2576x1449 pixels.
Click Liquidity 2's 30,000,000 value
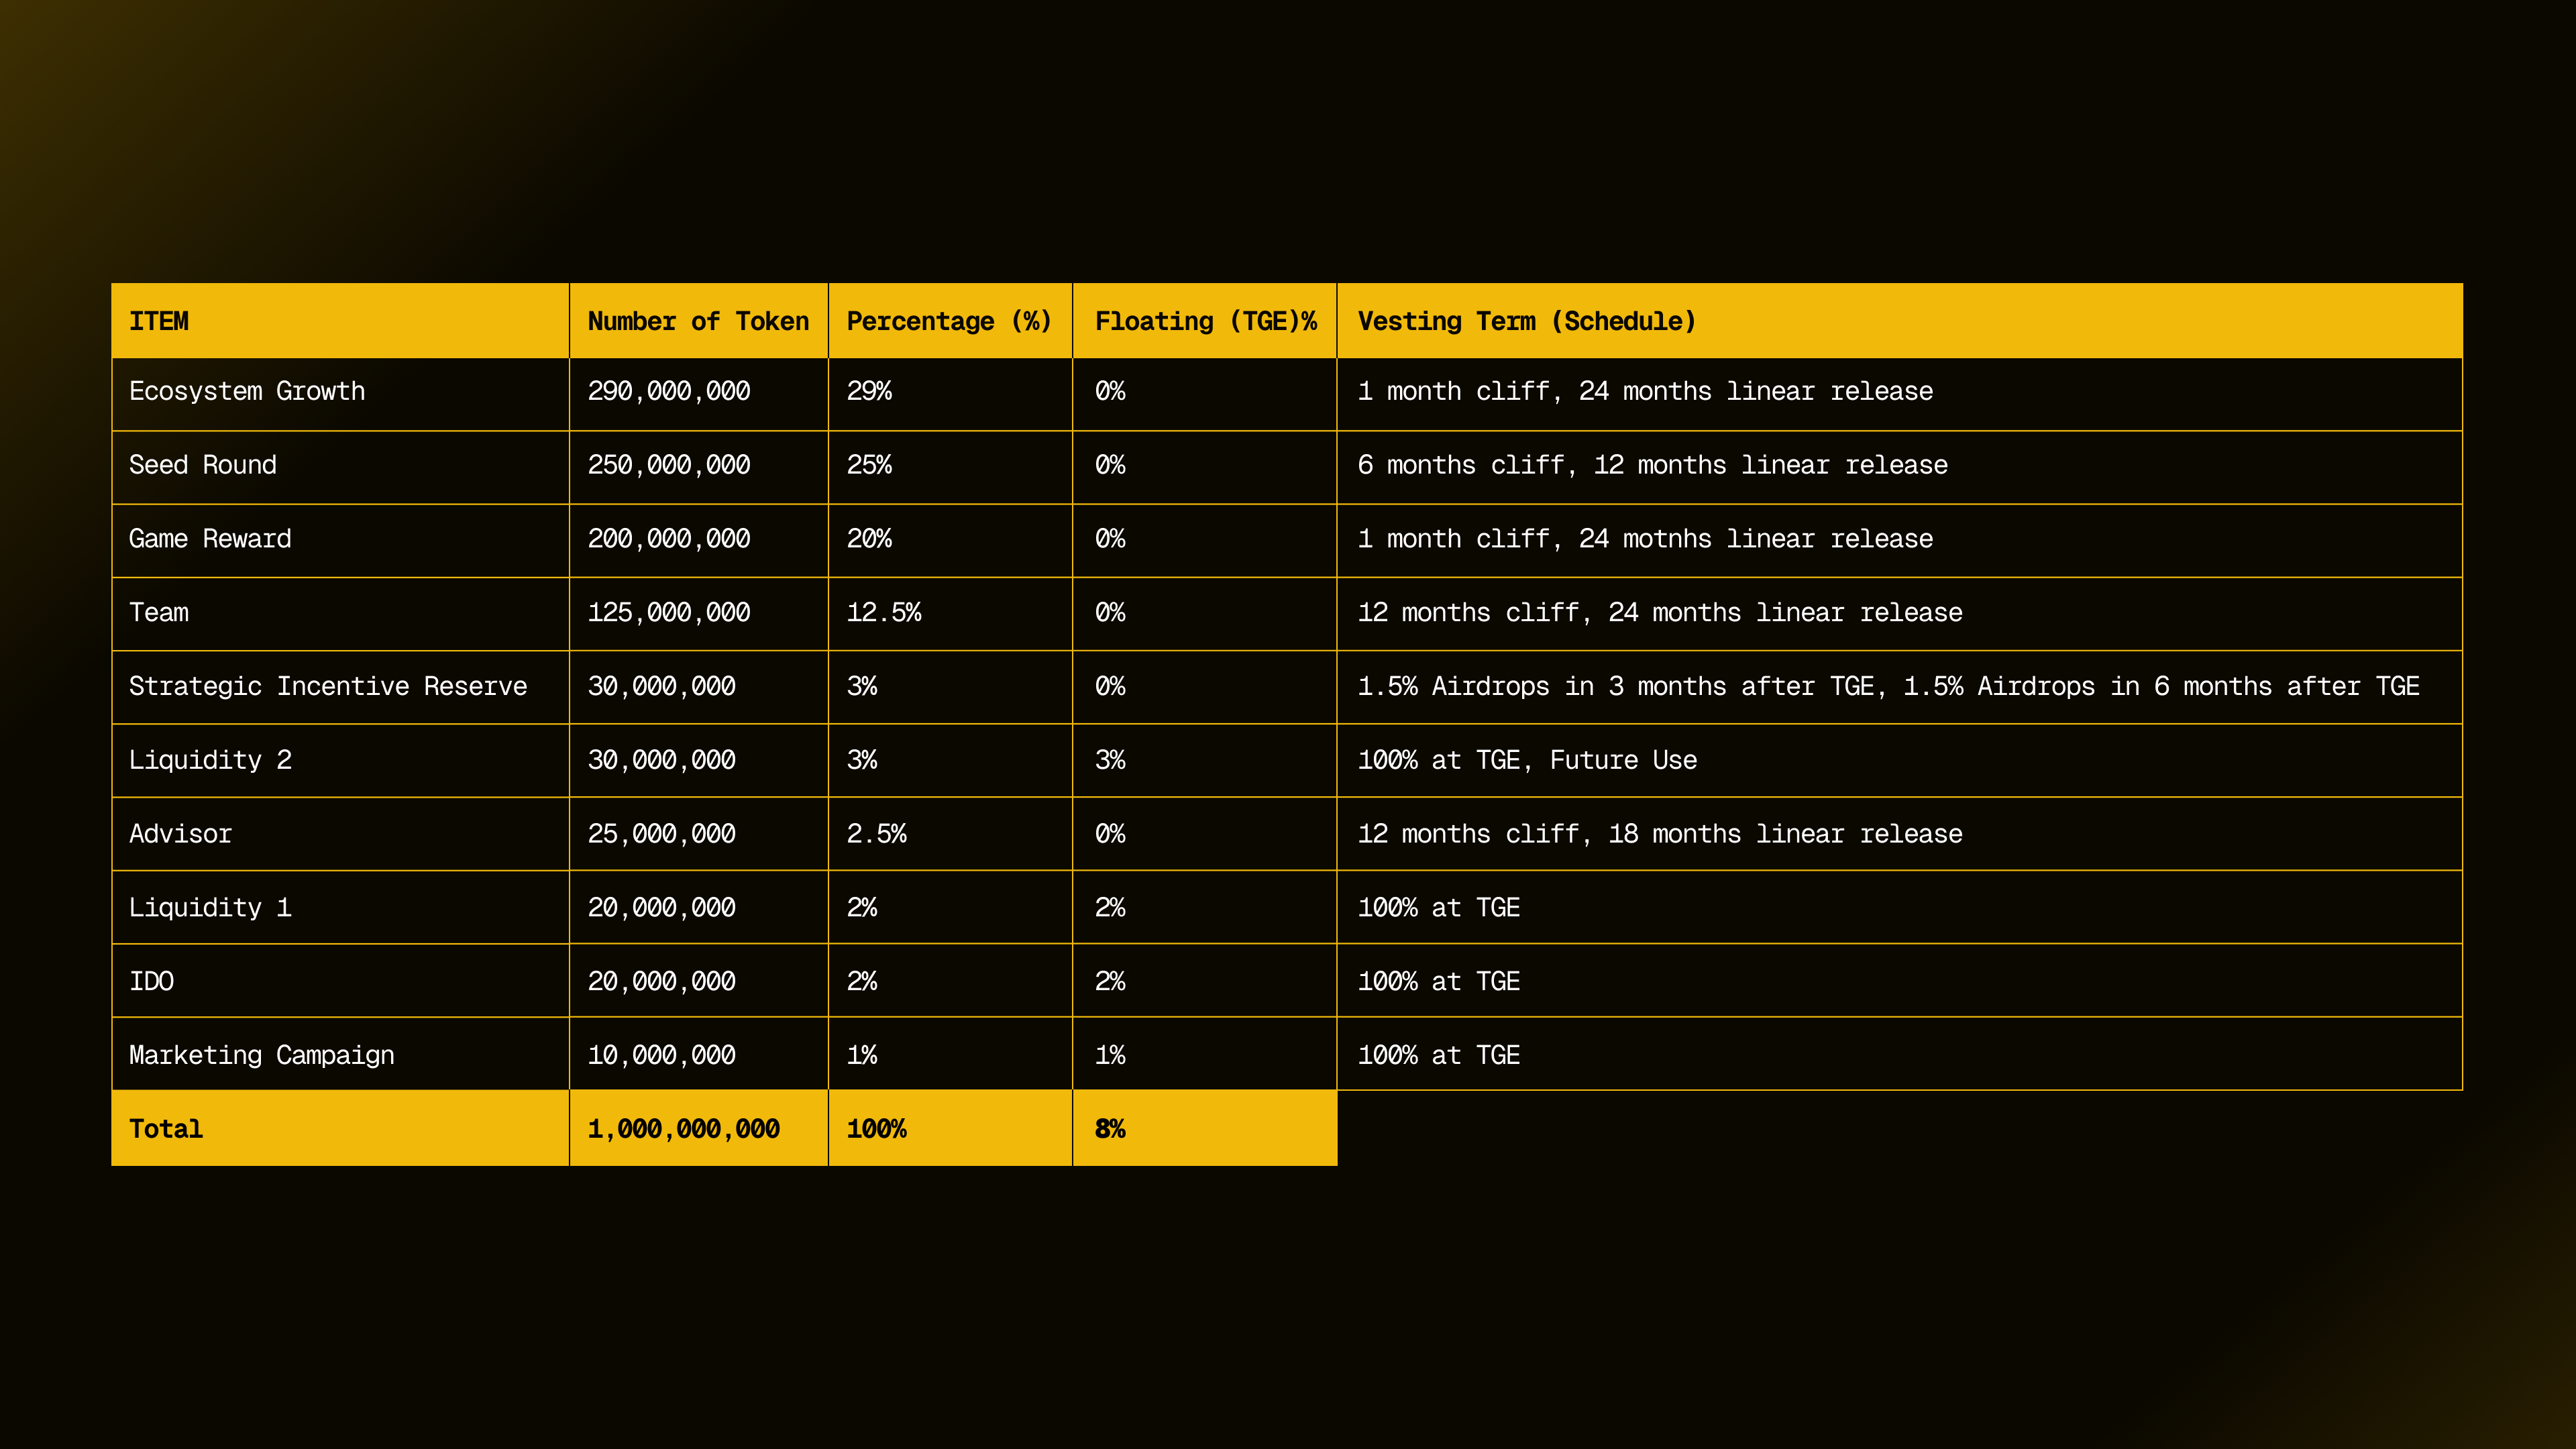(x=662, y=760)
